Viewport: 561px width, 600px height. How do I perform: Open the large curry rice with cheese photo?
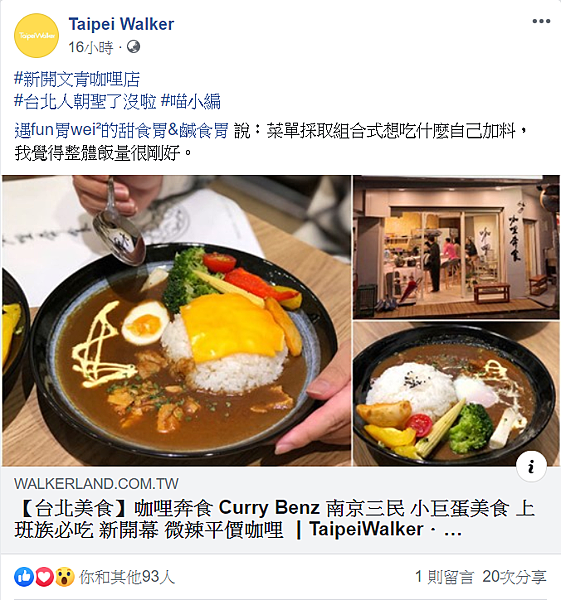[176, 321]
